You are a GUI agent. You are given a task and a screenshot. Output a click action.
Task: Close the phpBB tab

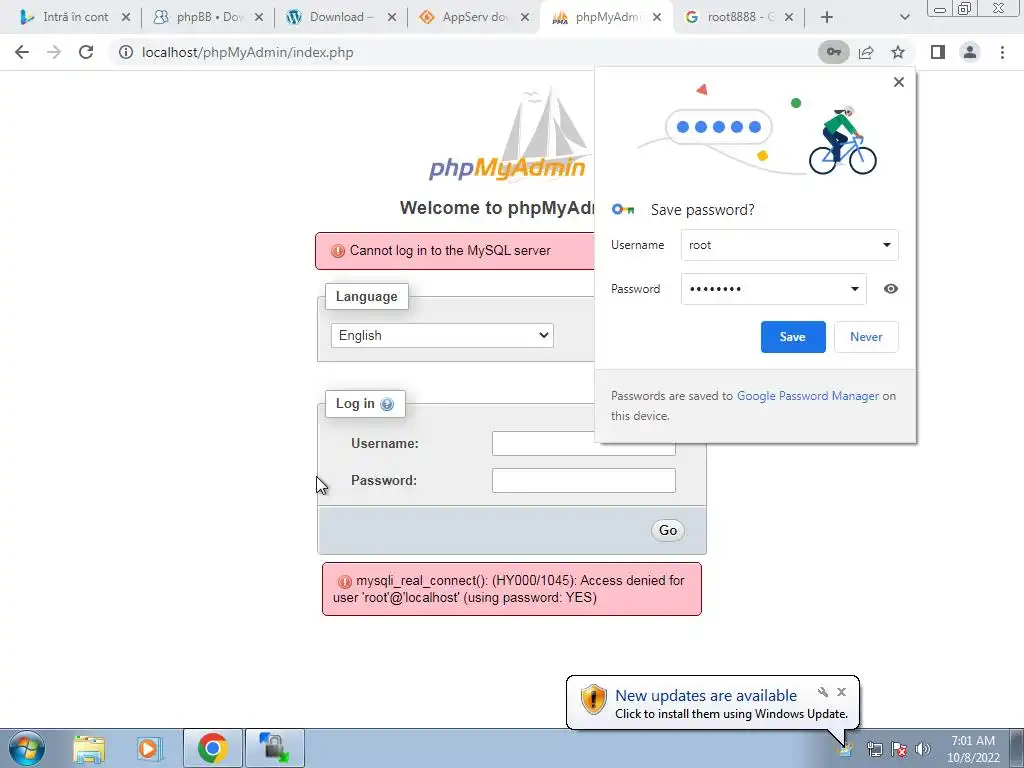(259, 18)
